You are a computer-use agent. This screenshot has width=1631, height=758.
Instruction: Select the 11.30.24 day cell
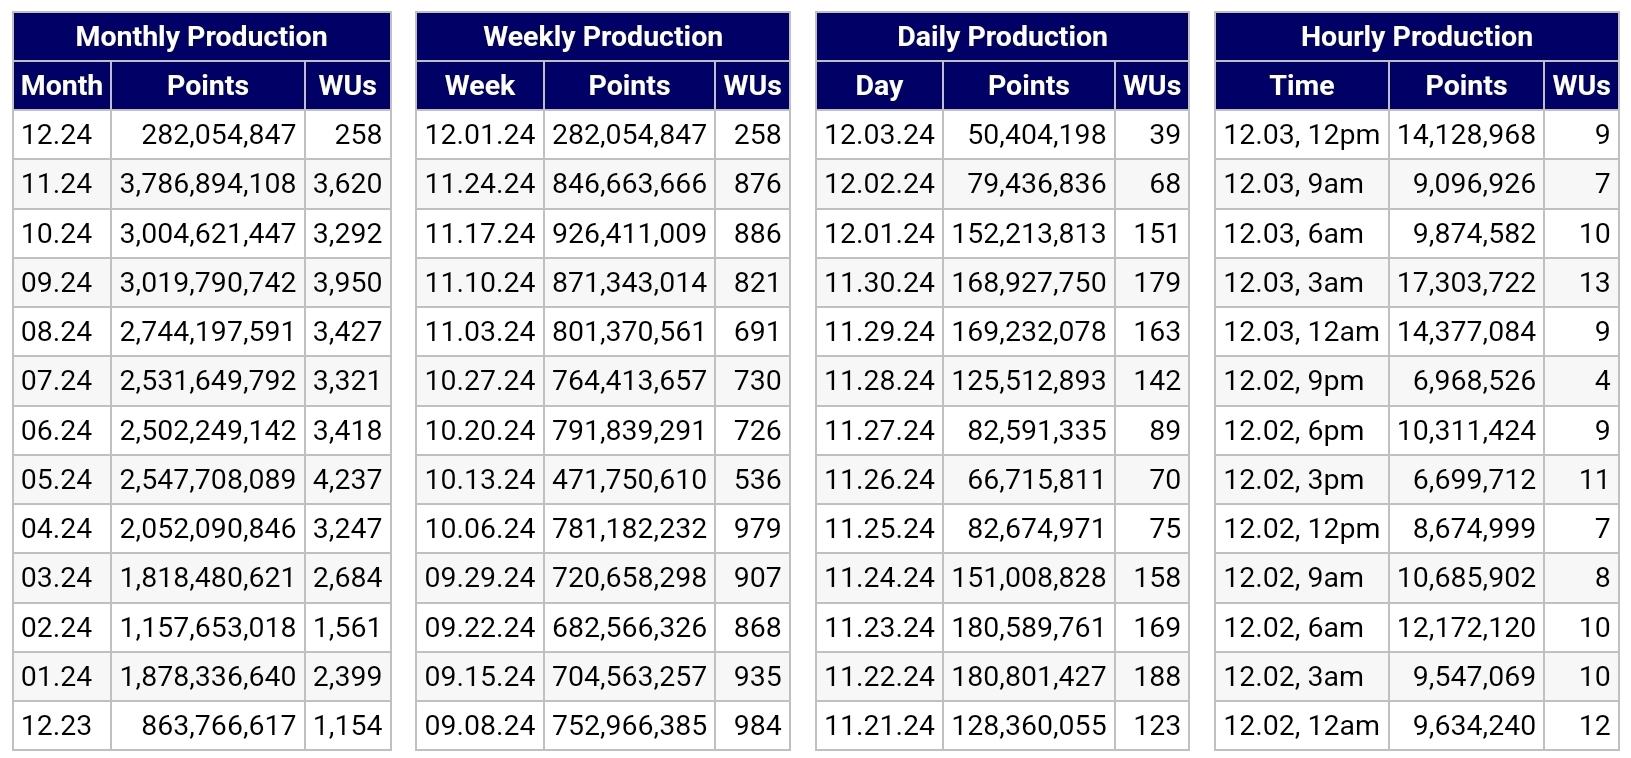879,283
